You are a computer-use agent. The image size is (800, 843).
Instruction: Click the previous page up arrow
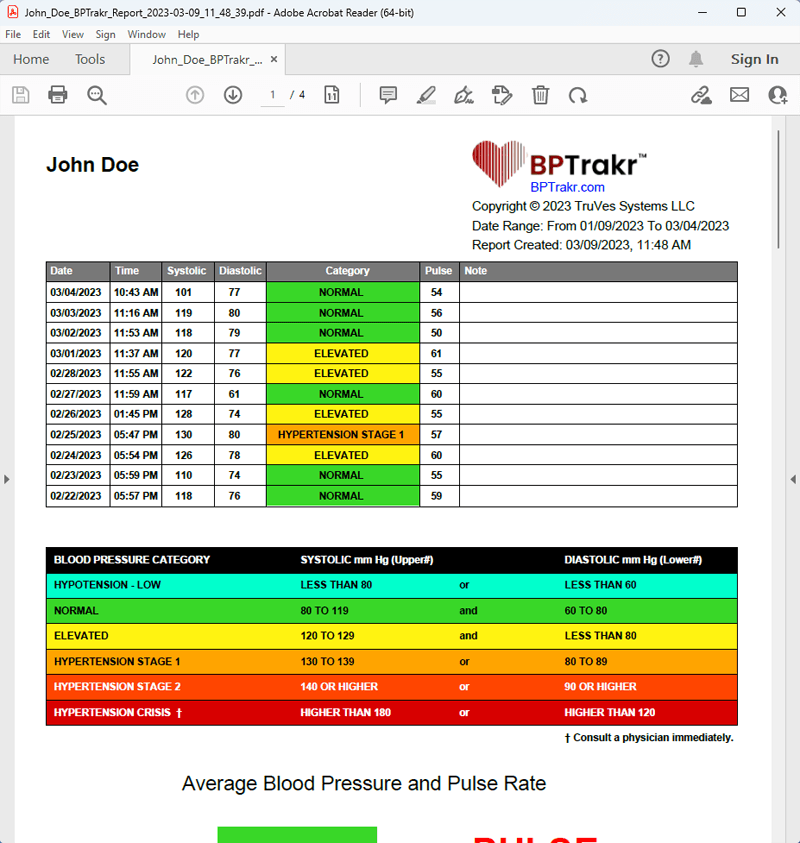[195, 95]
